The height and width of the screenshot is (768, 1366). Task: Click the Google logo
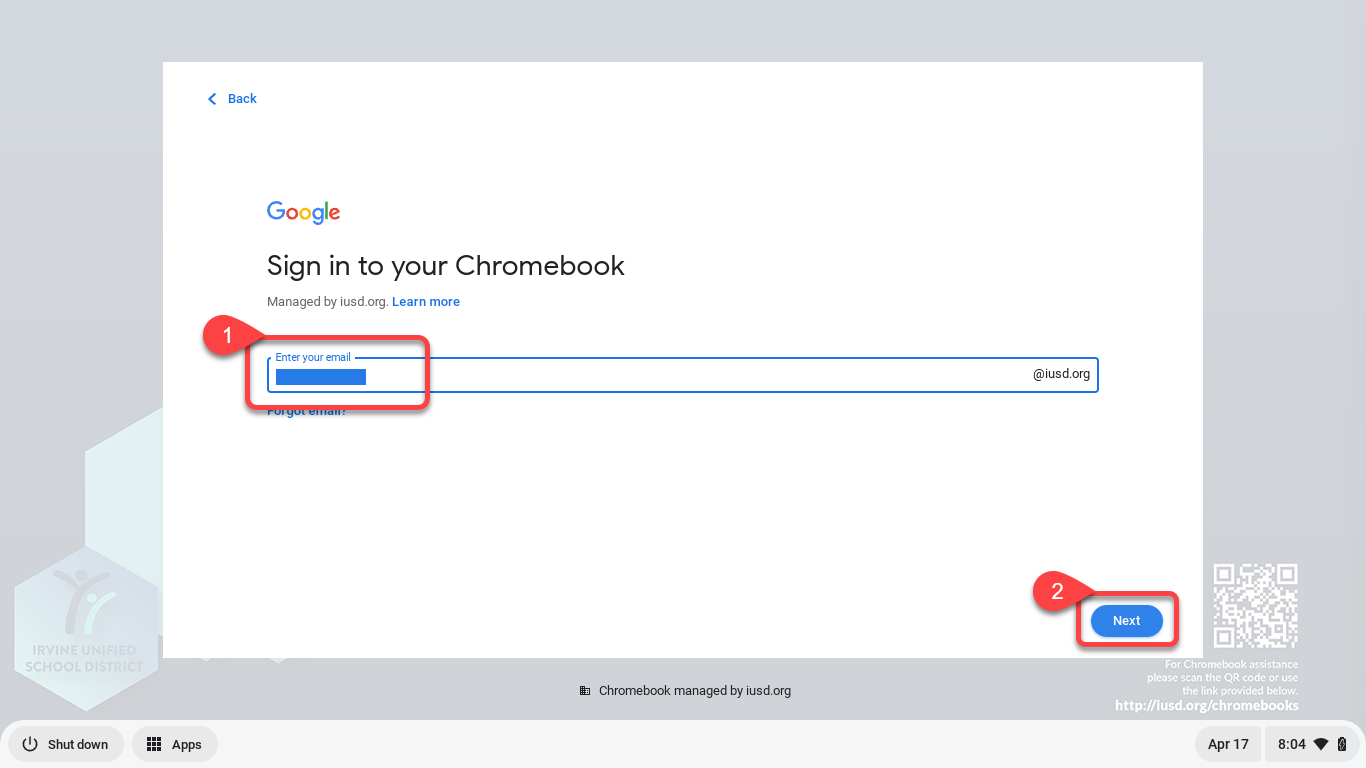(x=303, y=213)
